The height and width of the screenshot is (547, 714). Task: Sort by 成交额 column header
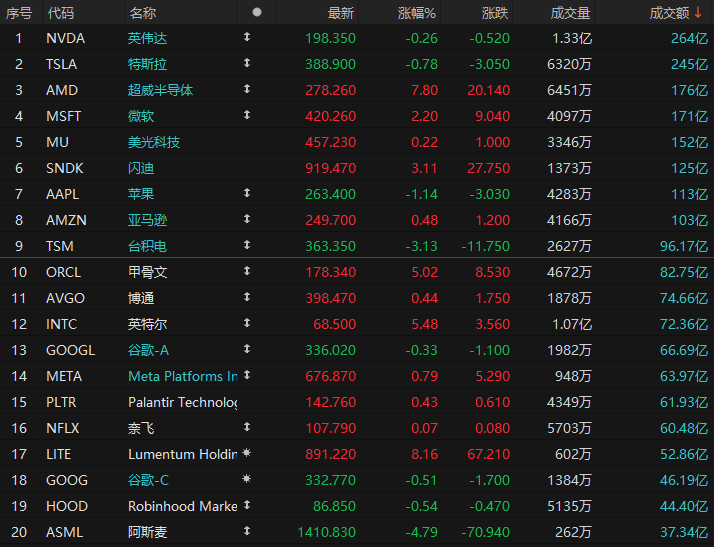669,13
